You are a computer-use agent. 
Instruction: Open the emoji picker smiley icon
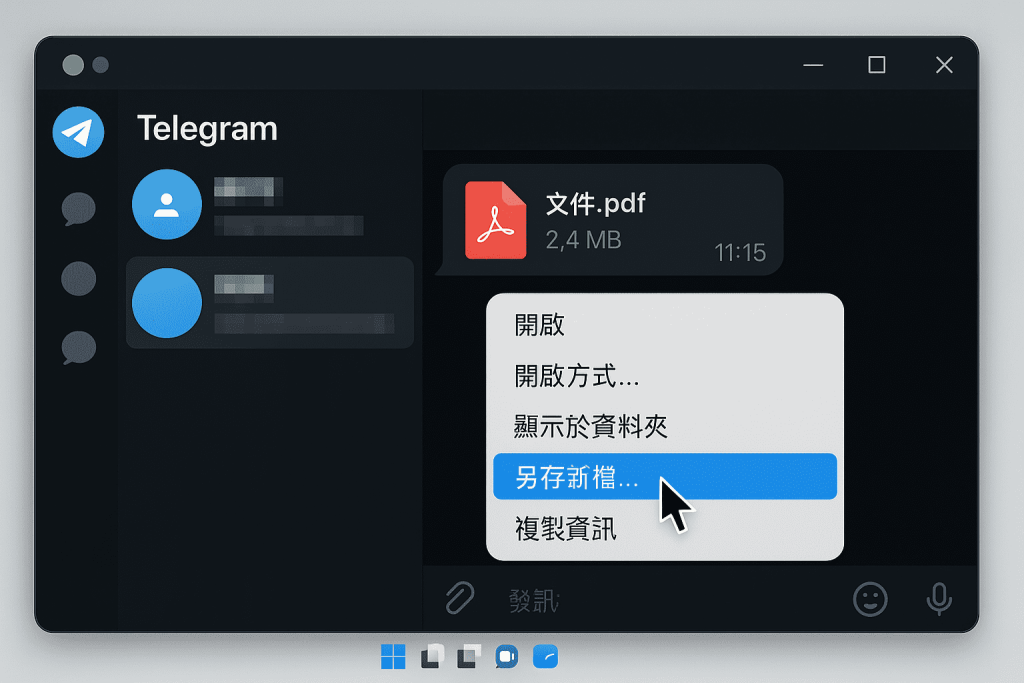(870, 599)
